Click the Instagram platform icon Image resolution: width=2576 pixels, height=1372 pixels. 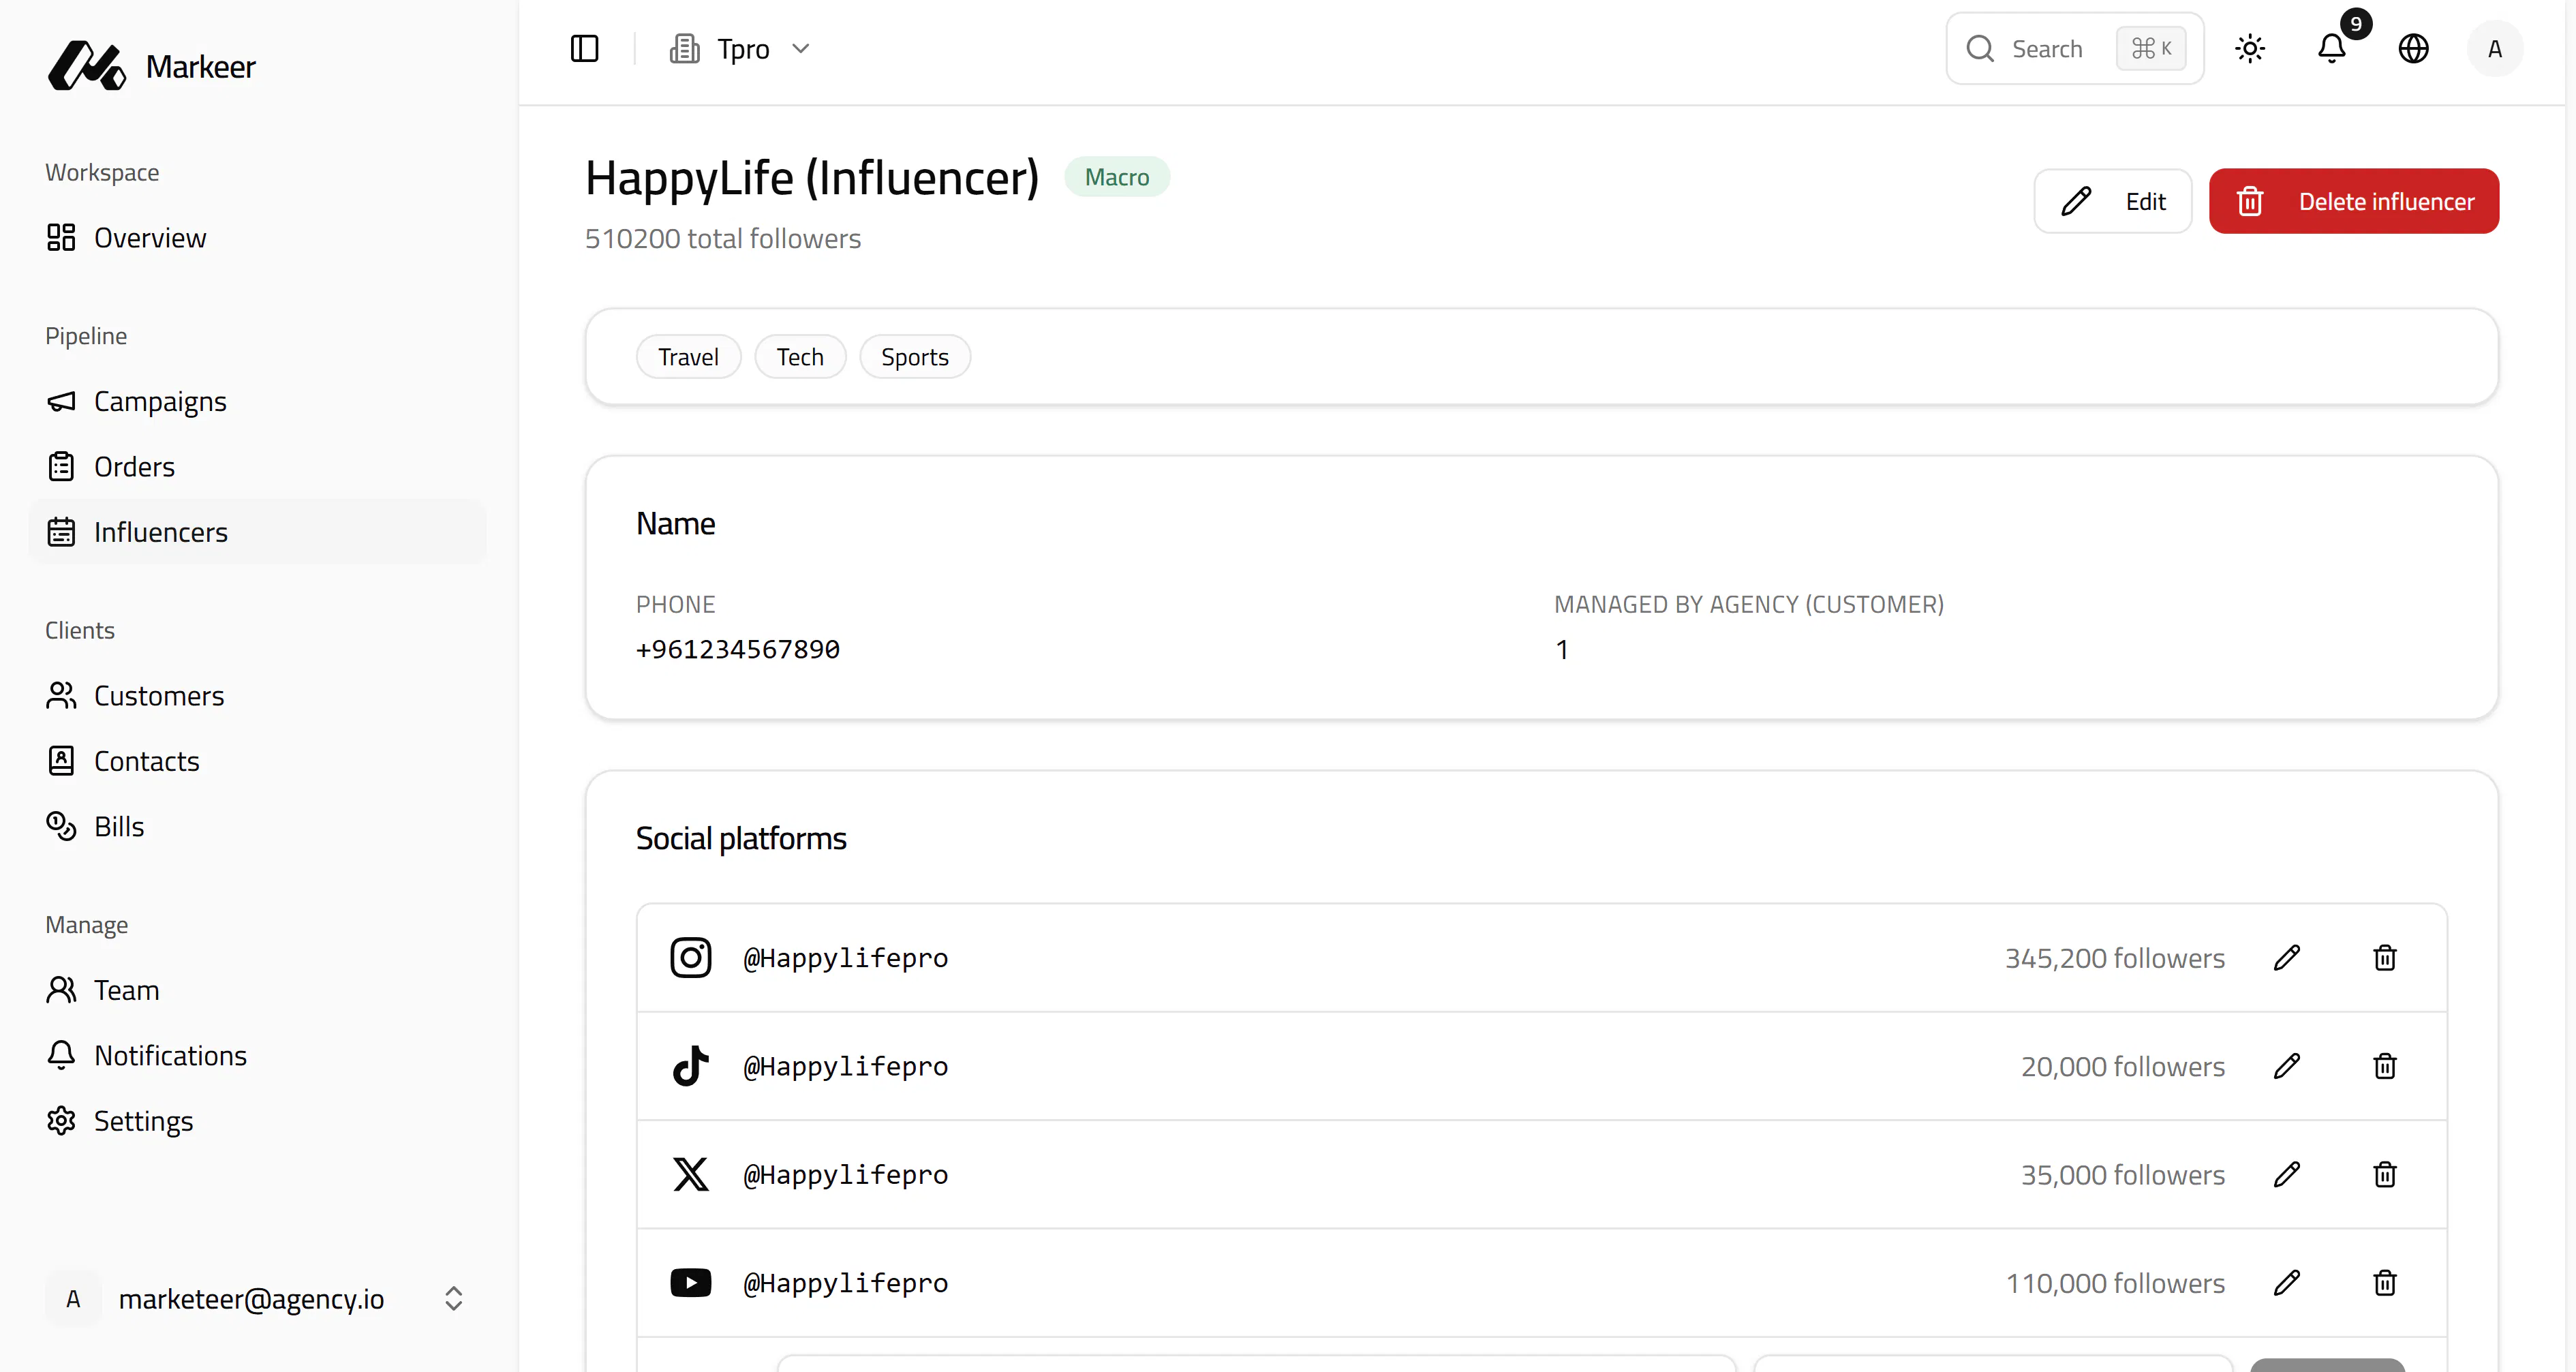click(691, 957)
